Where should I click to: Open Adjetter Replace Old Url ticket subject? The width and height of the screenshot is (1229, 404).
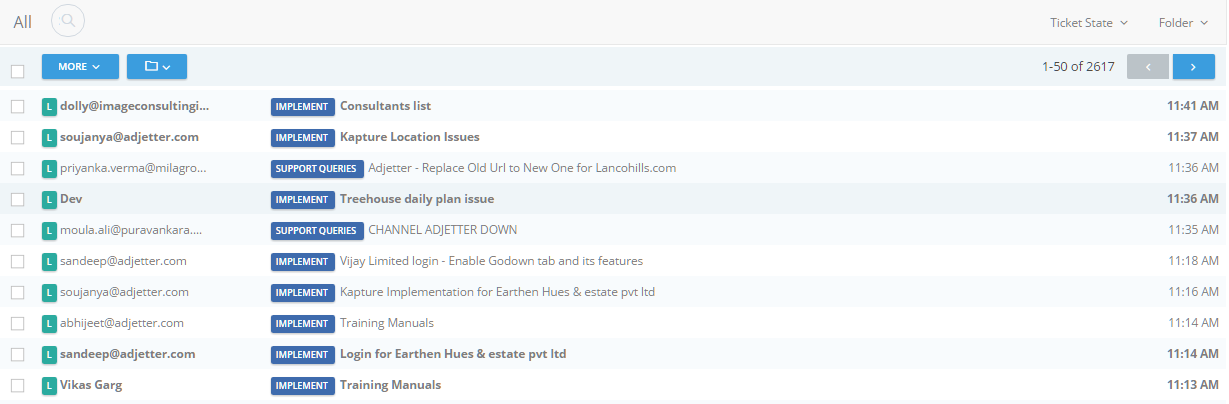coord(522,168)
